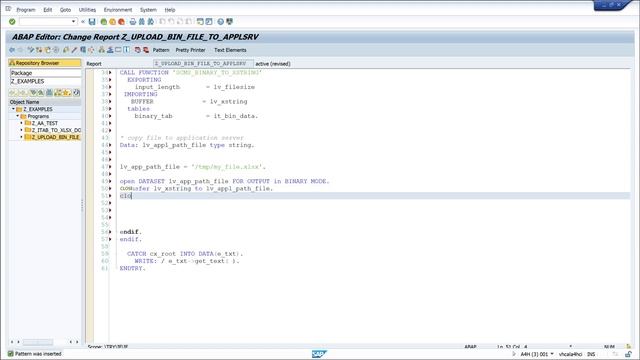Click the Pretty Printer button
Image resolution: width=640 pixels, height=360 pixels.
[x=190, y=50]
